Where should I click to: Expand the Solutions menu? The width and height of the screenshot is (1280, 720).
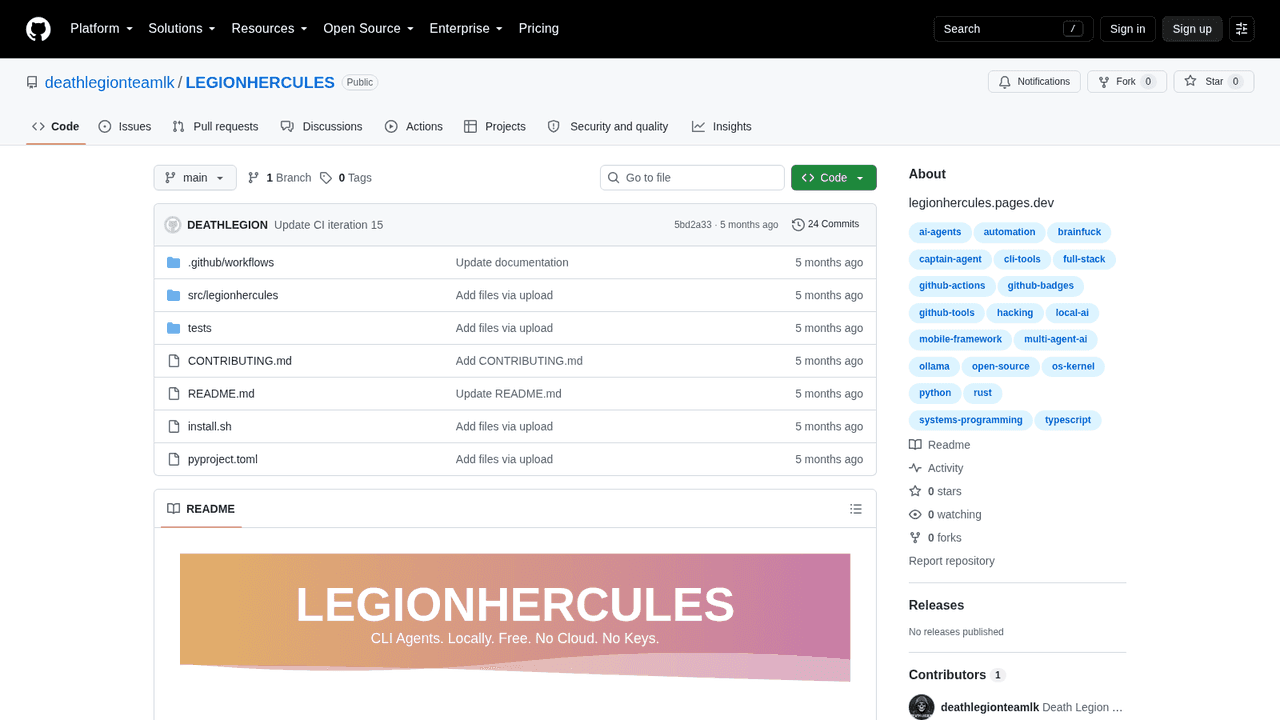click(x=182, y=29)
